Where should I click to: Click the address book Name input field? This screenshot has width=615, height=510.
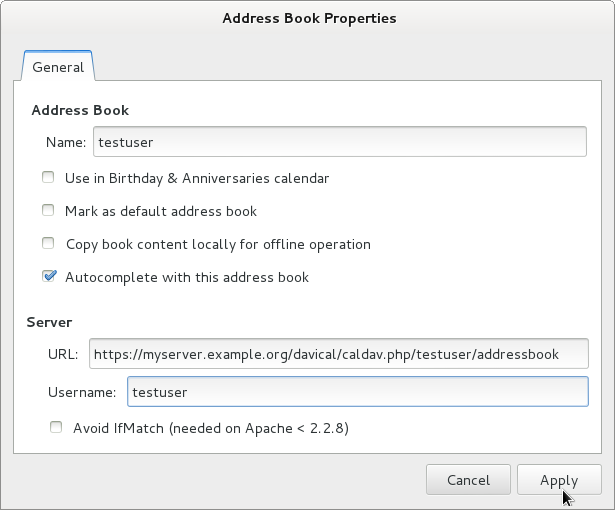(340, 142)
